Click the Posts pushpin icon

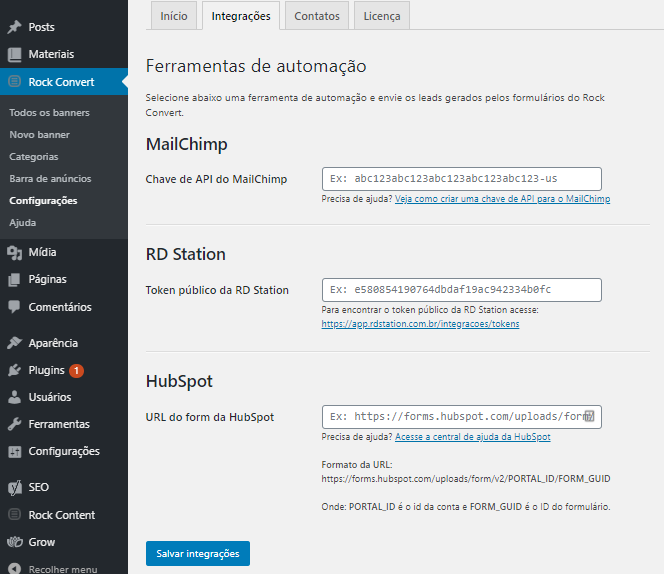[14, 27]
